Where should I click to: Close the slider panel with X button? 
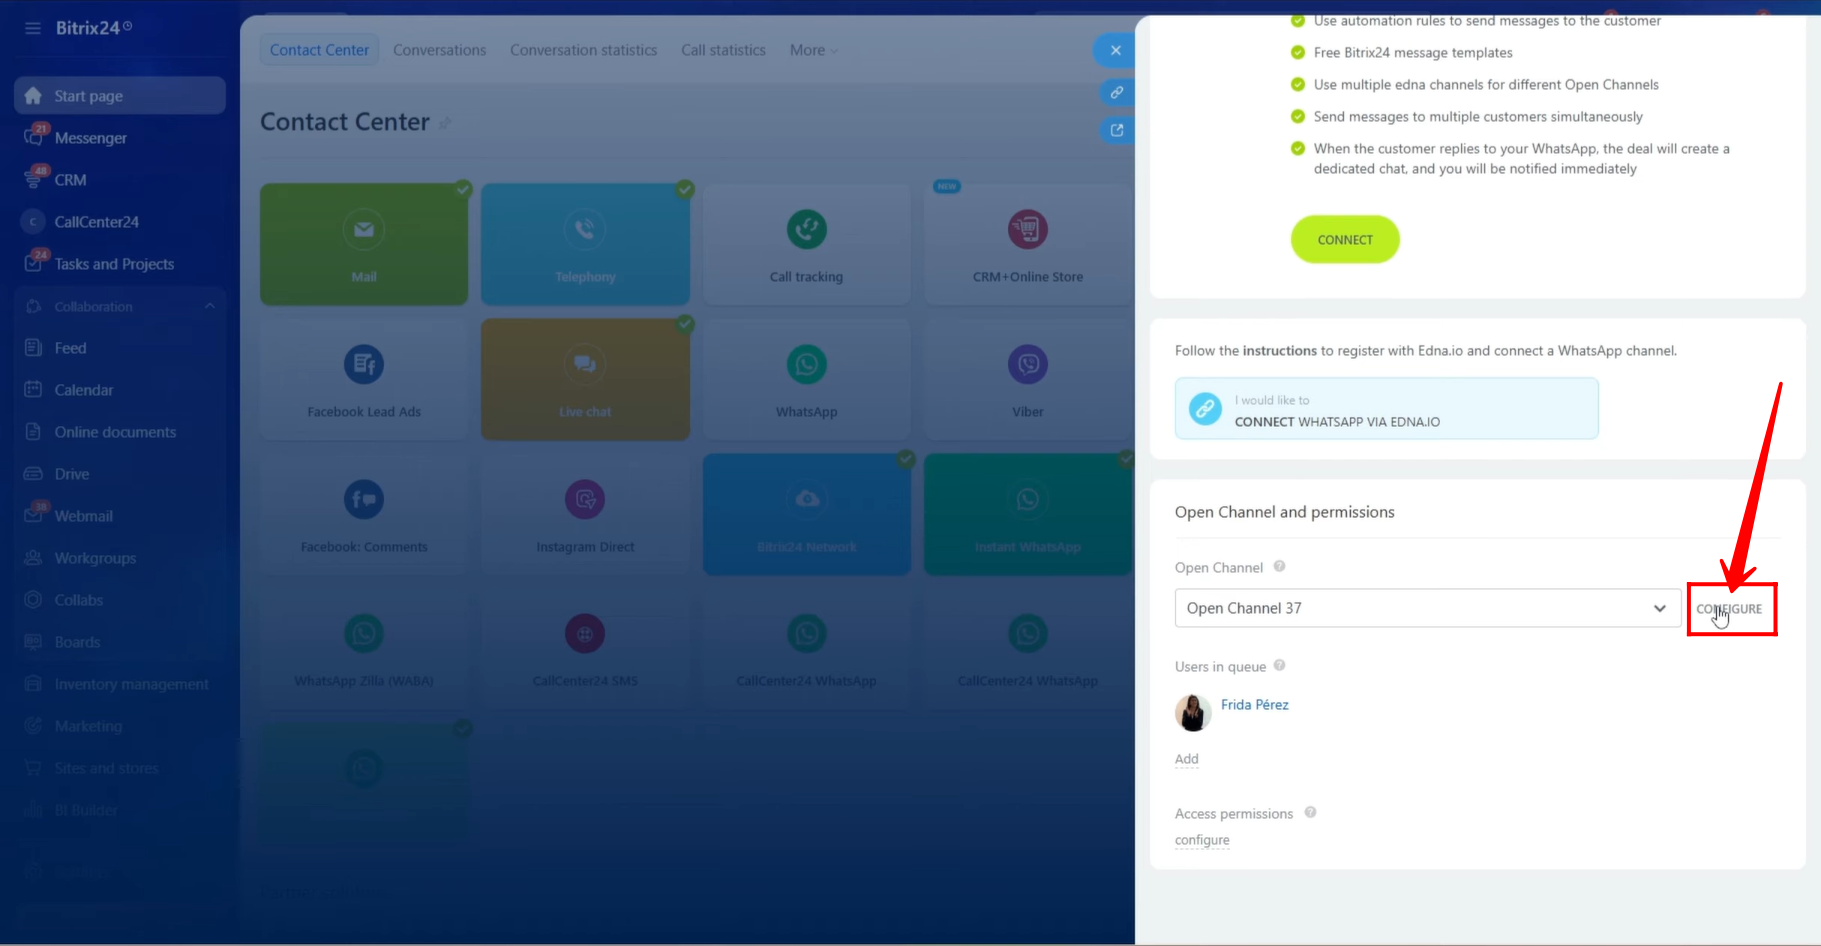click(1115, 50)
